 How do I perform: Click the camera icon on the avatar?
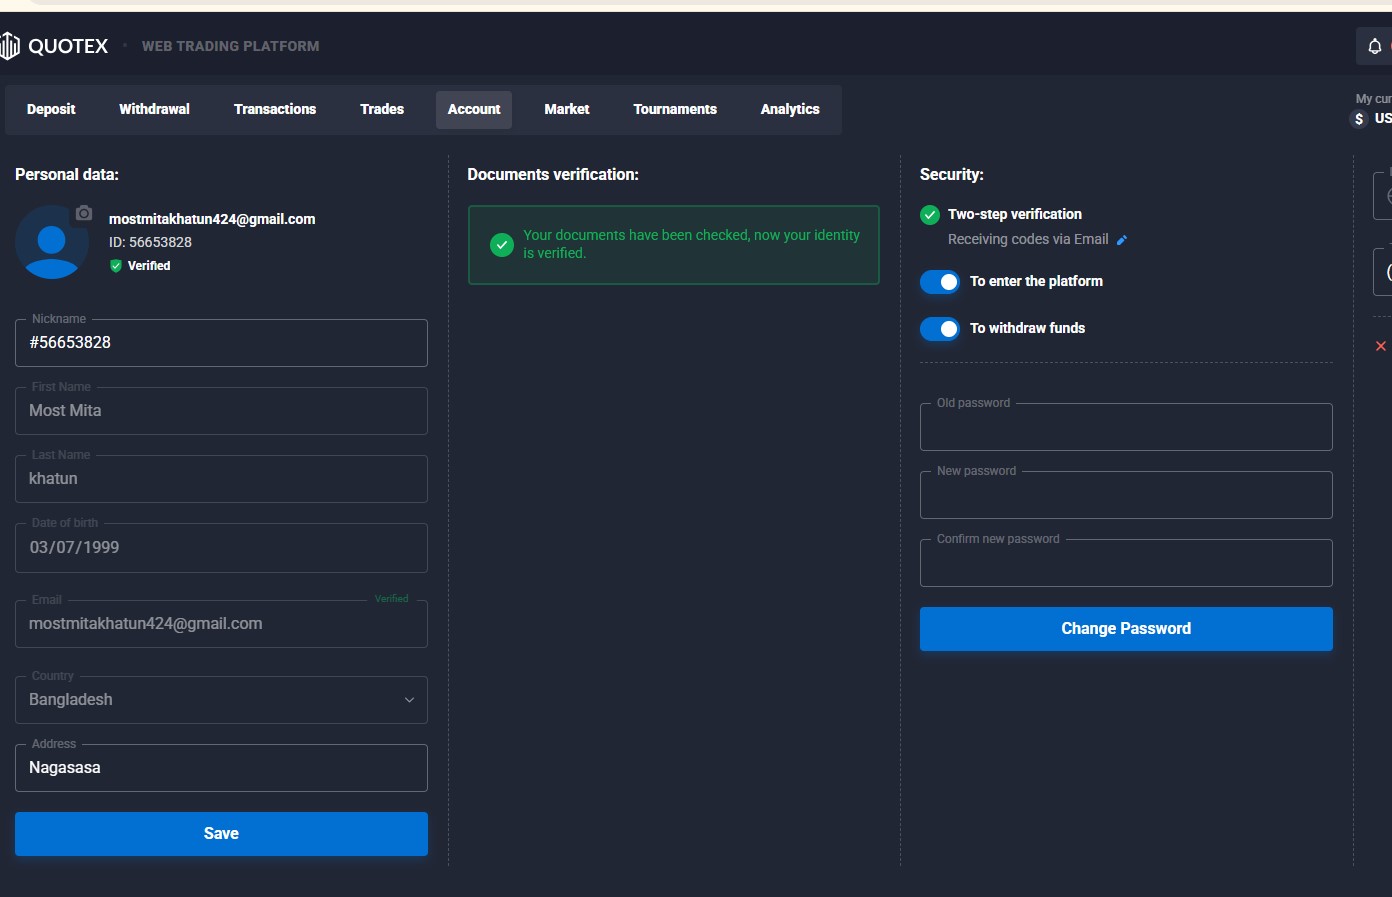[x=84, y=213]
